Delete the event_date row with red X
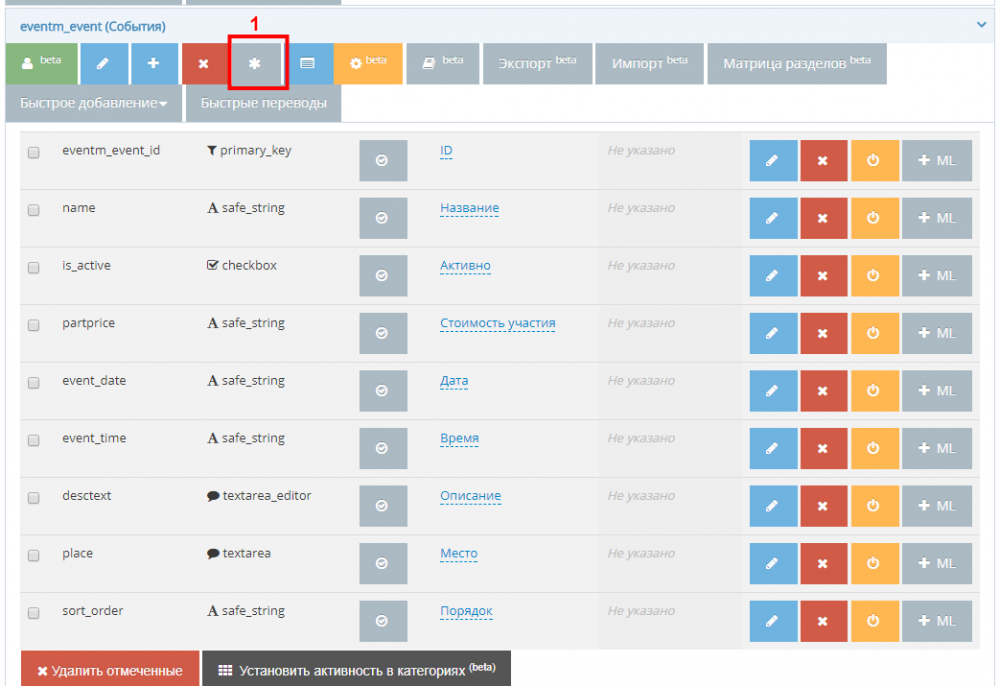 (823, 391)
